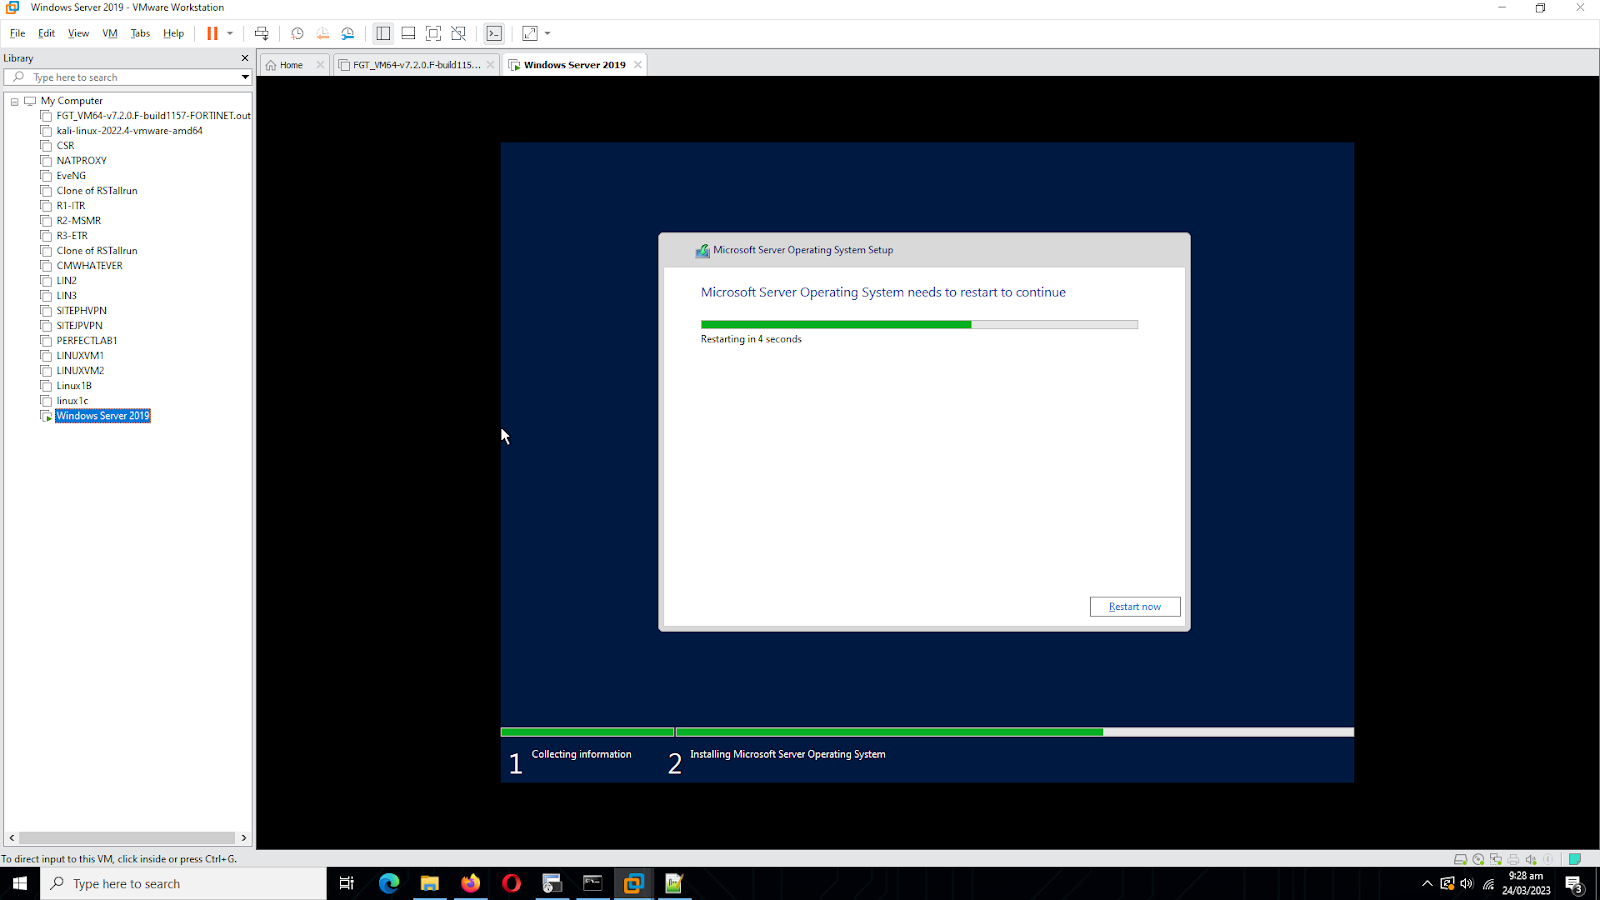Close the FGT_VM64 tab
The height and width of the screenshot is (900, 1600).
(490, 65)
